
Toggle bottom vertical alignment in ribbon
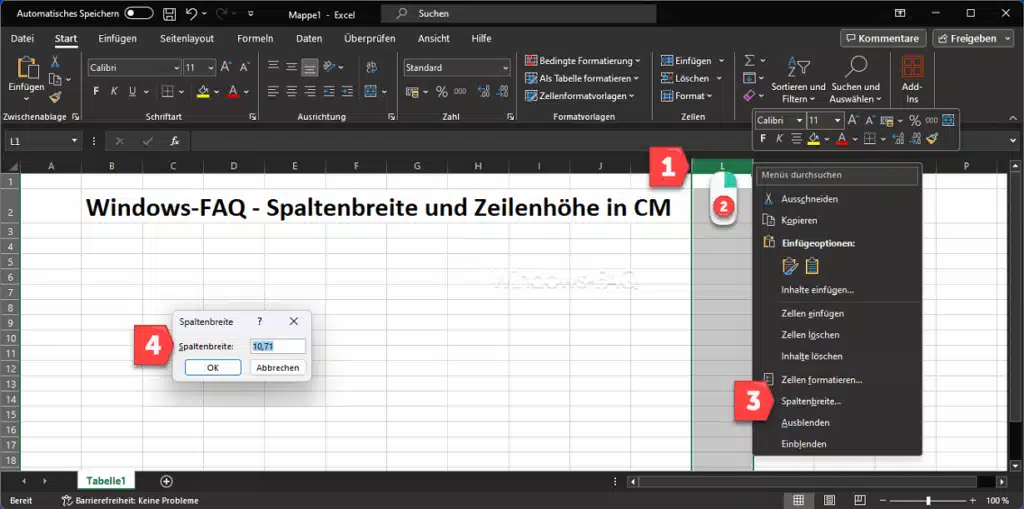pos(310,67)
